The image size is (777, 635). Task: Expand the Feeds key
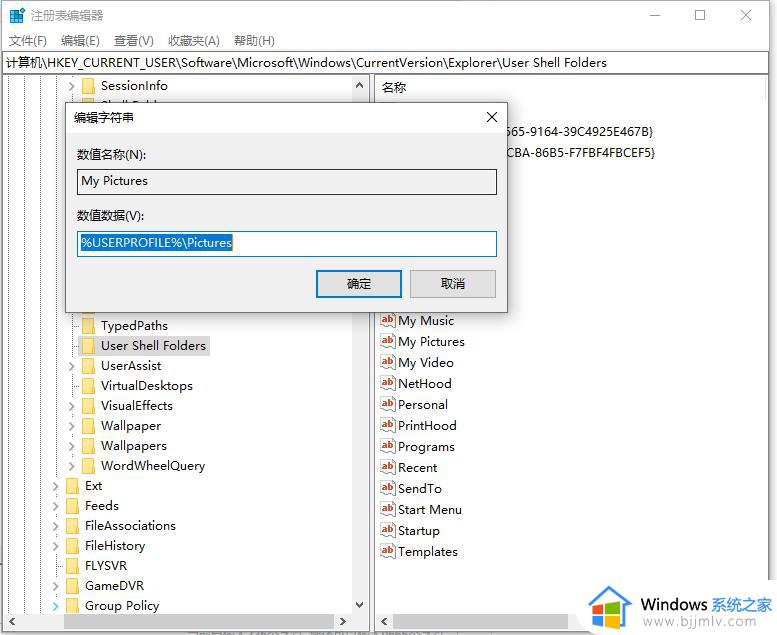coord(56,506)
